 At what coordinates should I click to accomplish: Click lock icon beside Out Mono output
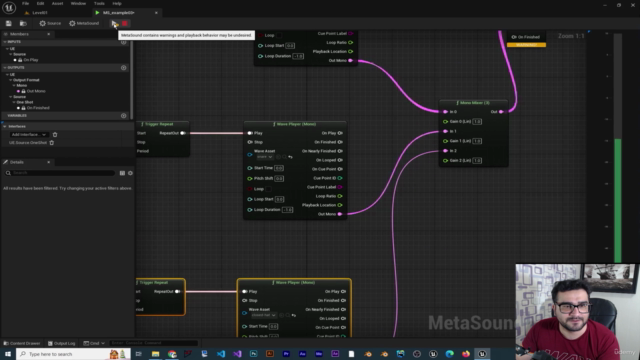tap(23, 91)
